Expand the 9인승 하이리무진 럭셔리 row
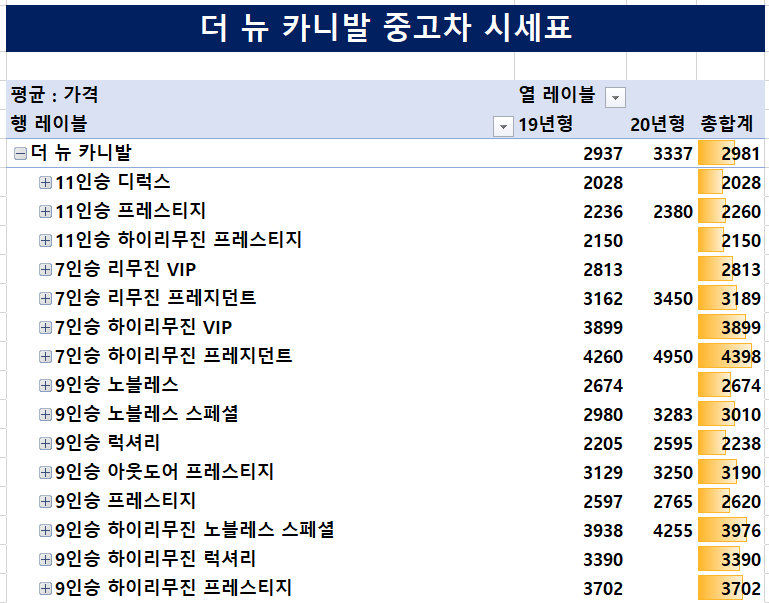This screenshot has width=769, height=603. pos(45,559)
